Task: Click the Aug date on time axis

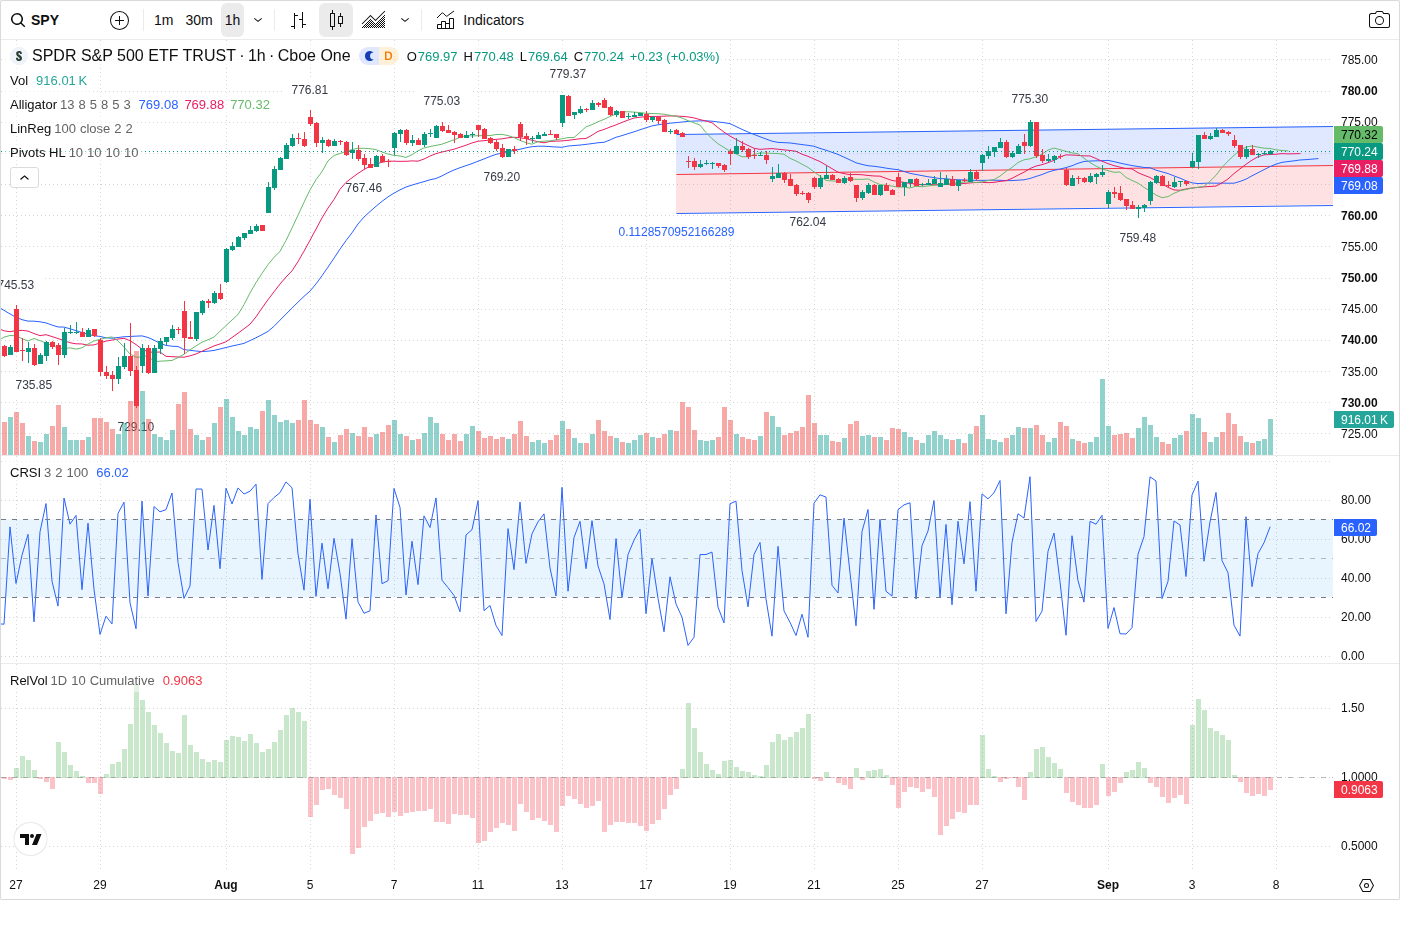Action: (x=226, y=885)
